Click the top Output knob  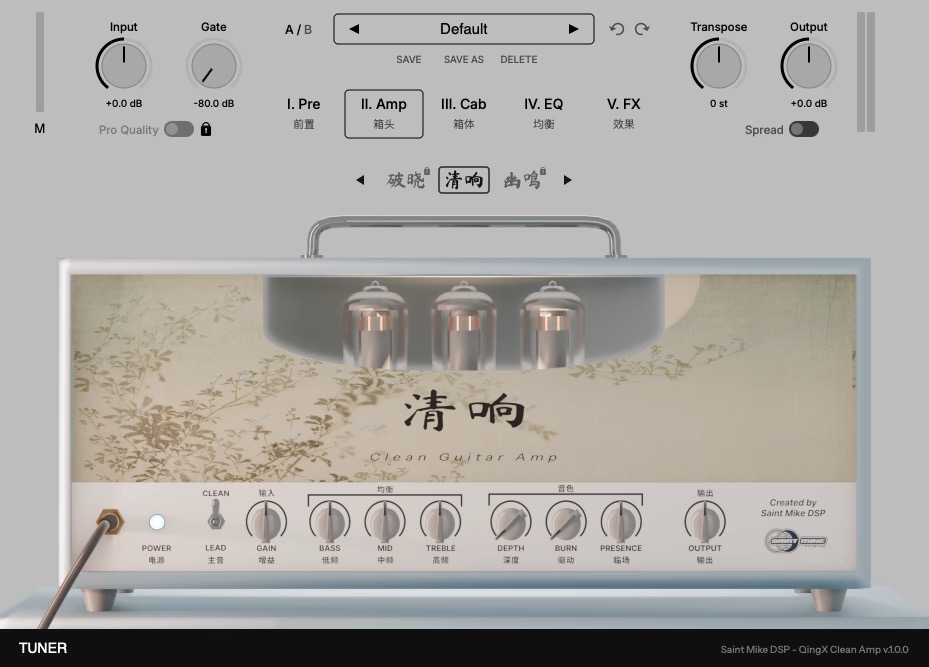point(808,65)
